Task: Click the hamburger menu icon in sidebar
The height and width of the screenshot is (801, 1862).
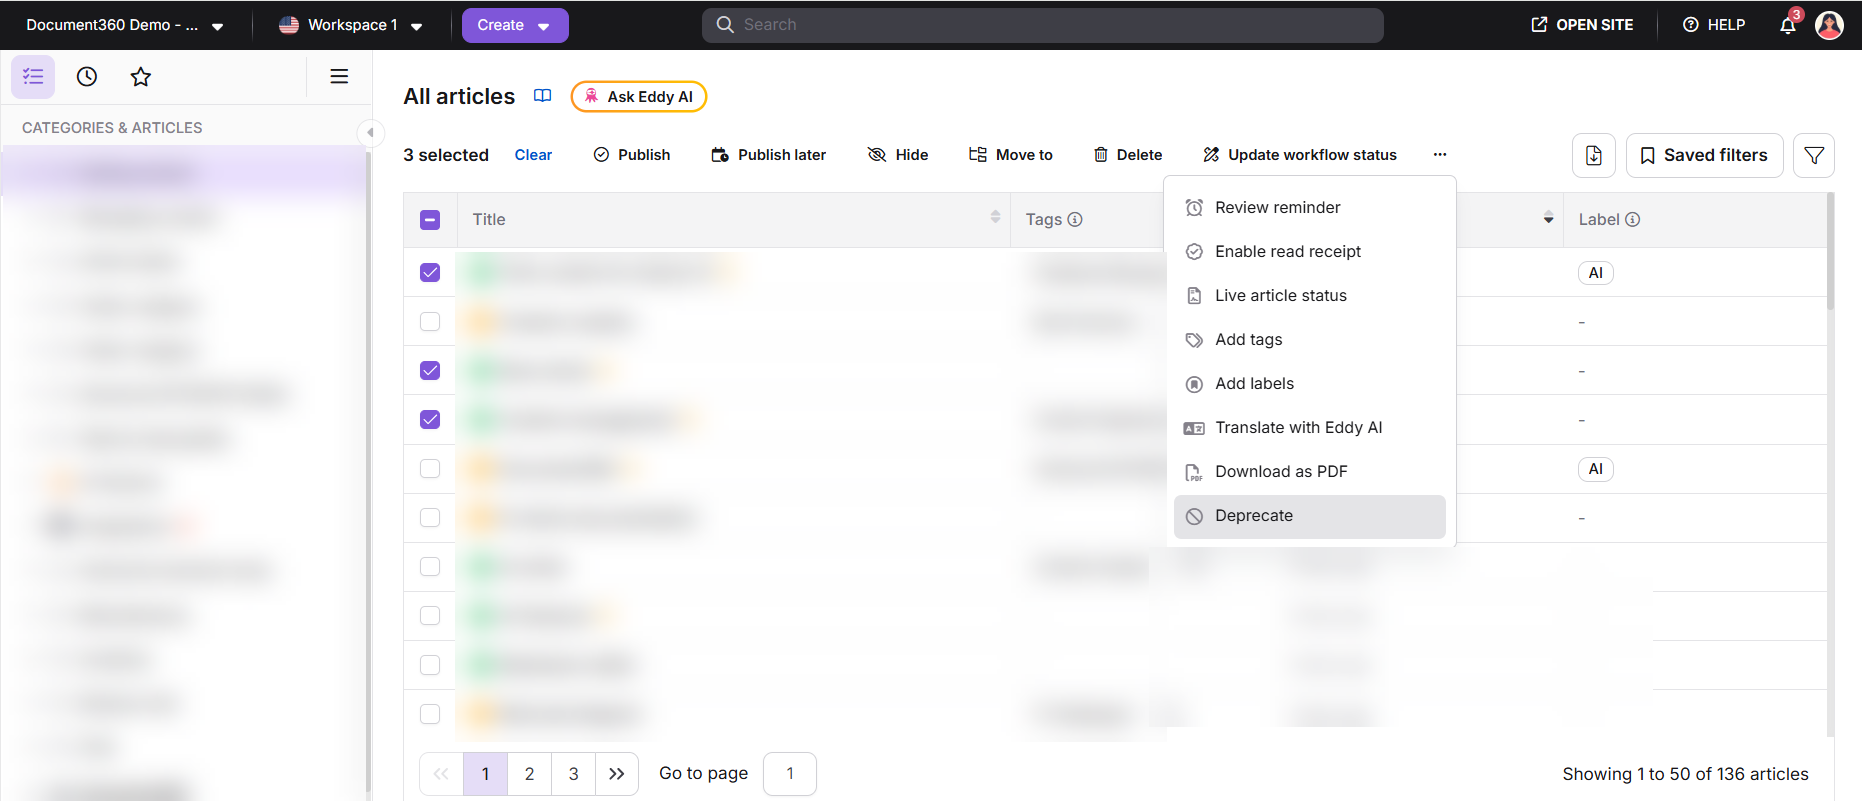Action: (339, 76)
